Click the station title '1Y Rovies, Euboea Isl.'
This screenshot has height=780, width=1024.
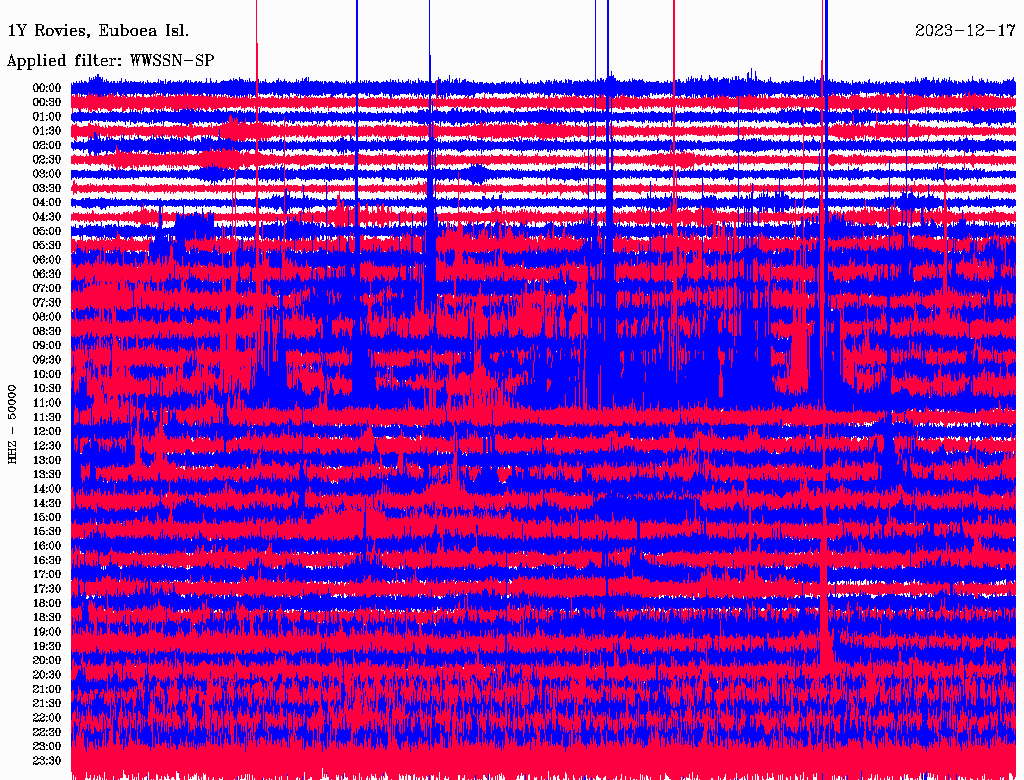point(97,31)
